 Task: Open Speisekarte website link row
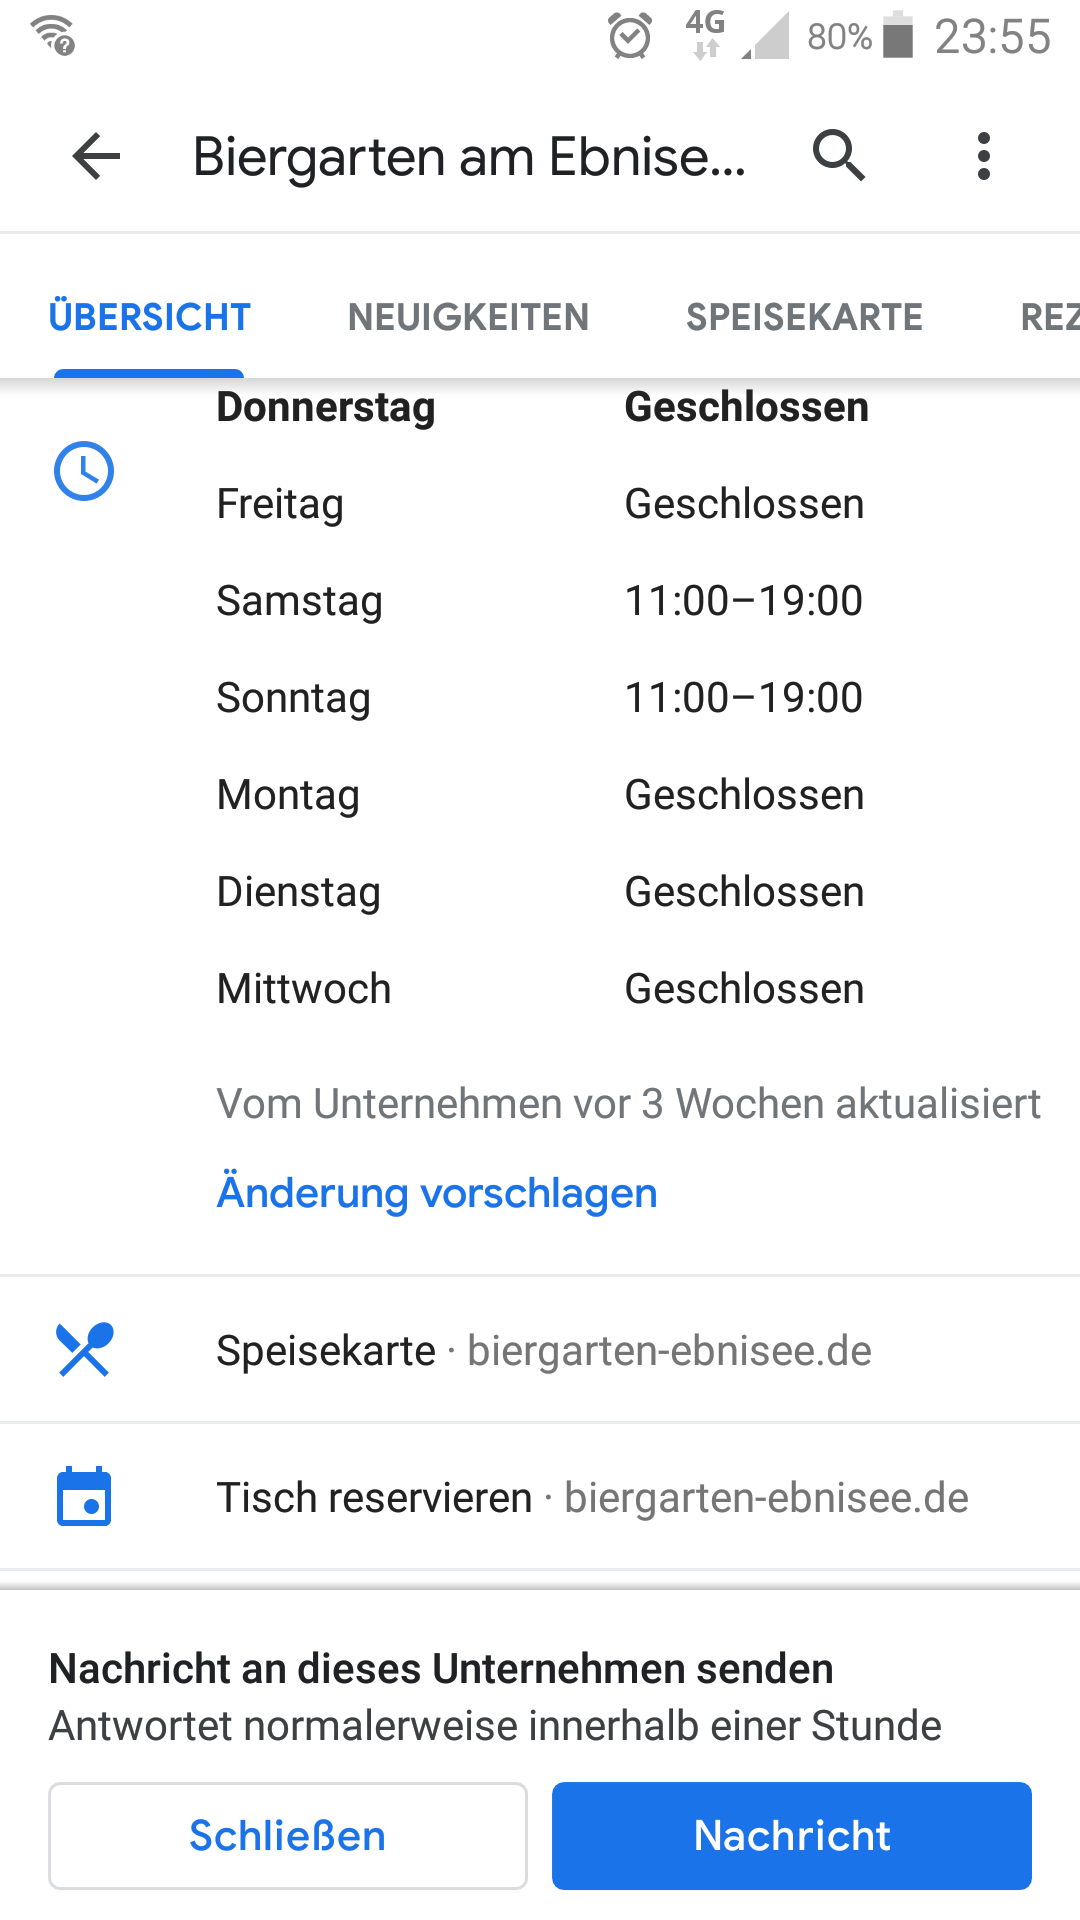544,1351
